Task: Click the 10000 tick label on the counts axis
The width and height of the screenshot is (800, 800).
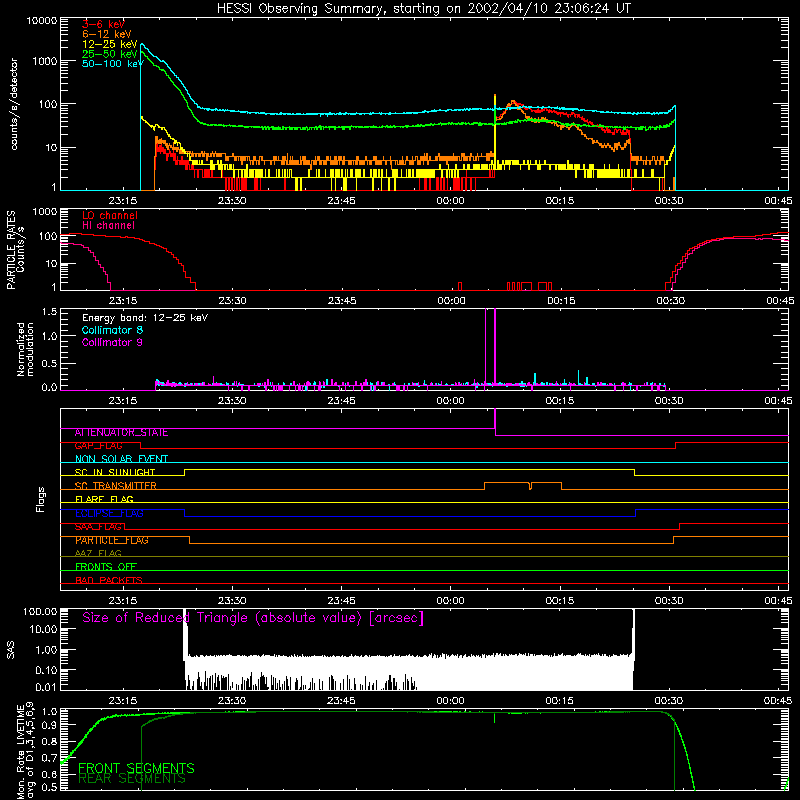Action: point(42,21)
